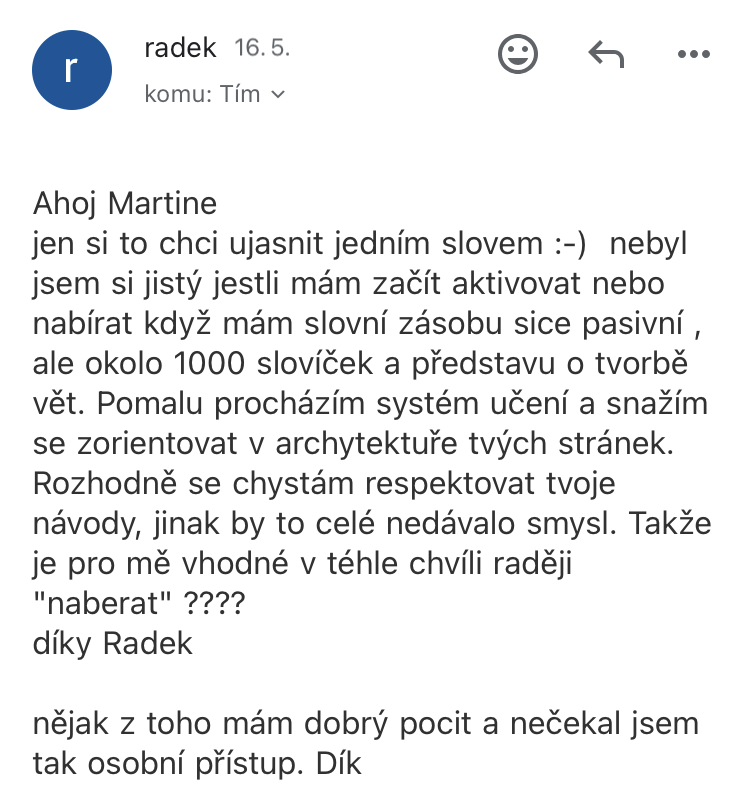Click the question marks after "naberat"
The image size is (750, 794).
214,603
